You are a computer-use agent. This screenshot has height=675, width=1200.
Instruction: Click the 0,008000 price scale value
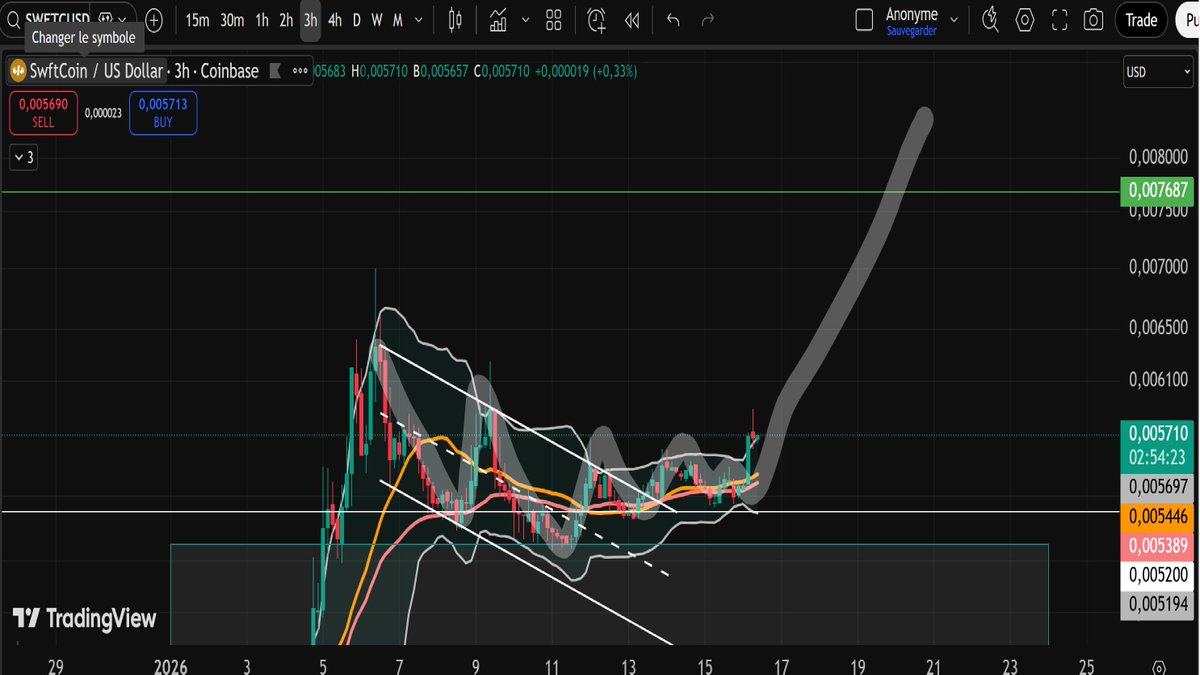pos(1159,157)
